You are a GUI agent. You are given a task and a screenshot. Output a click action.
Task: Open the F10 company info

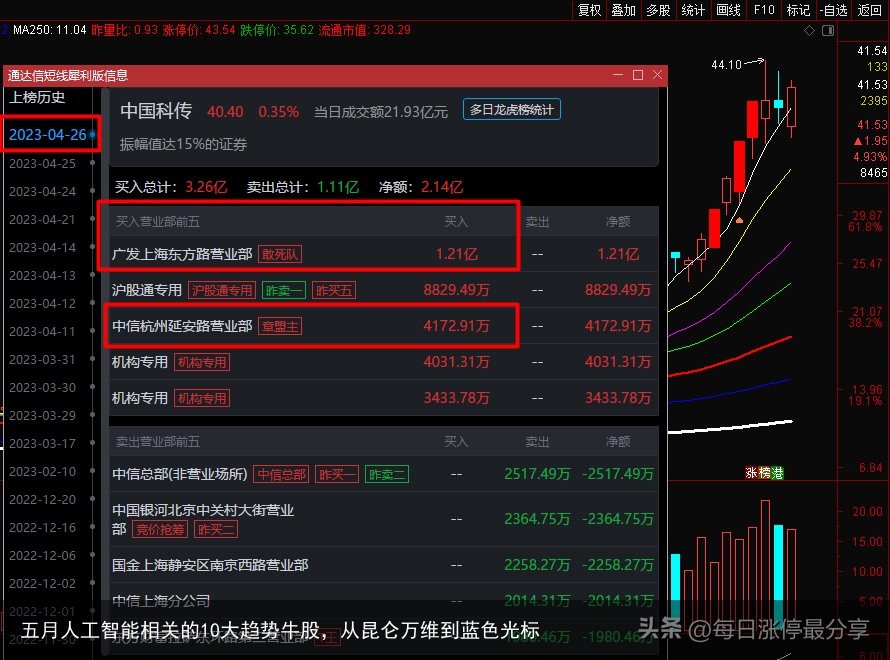(x=764, y=10)
